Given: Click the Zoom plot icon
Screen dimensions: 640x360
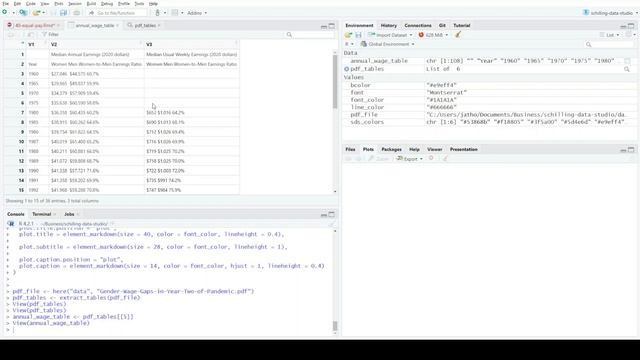Looking at the screenshot, I should point(371,158).
